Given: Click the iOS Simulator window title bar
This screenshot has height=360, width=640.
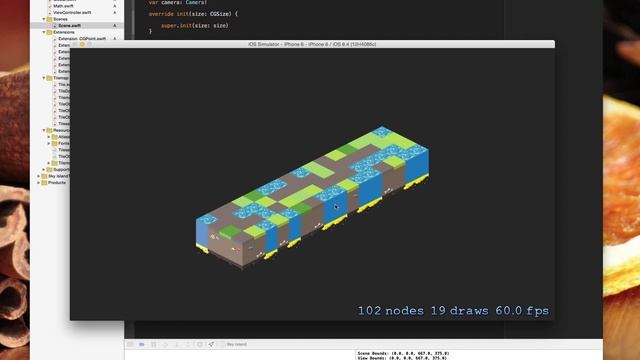Looking at the screenshot, I should [x=312, y=44].
